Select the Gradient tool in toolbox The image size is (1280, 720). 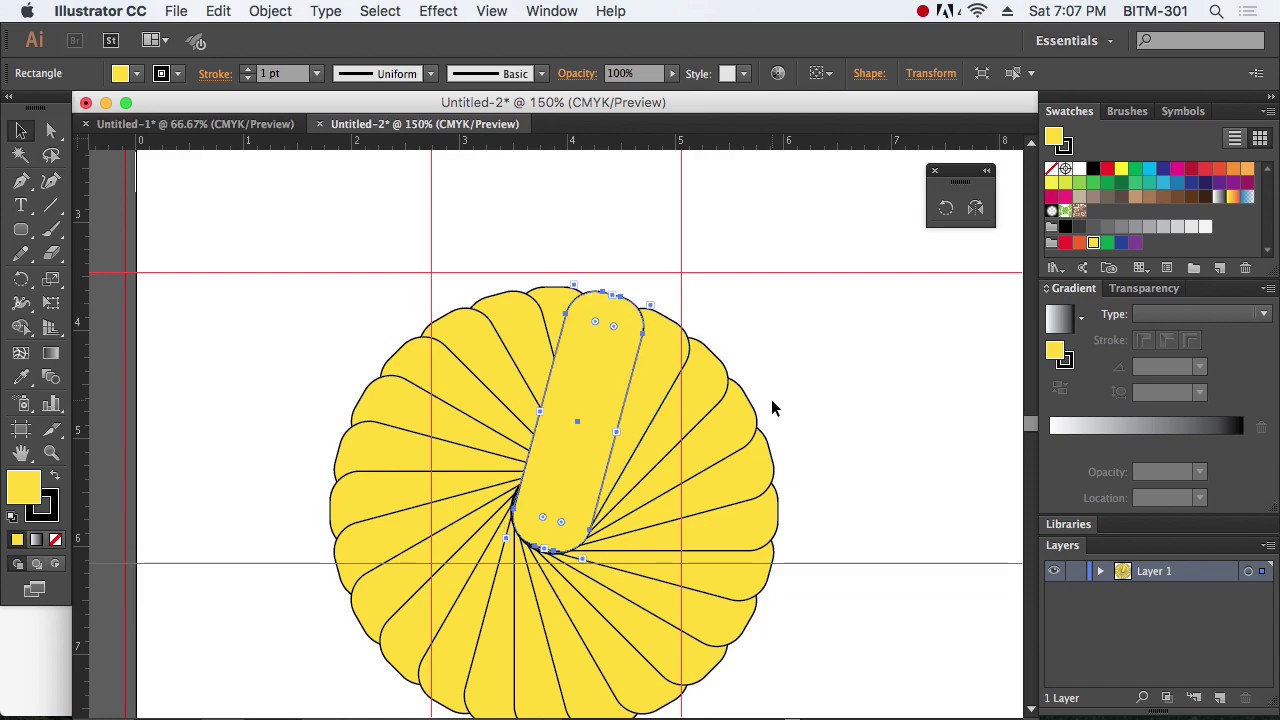[x=51, y=353]
